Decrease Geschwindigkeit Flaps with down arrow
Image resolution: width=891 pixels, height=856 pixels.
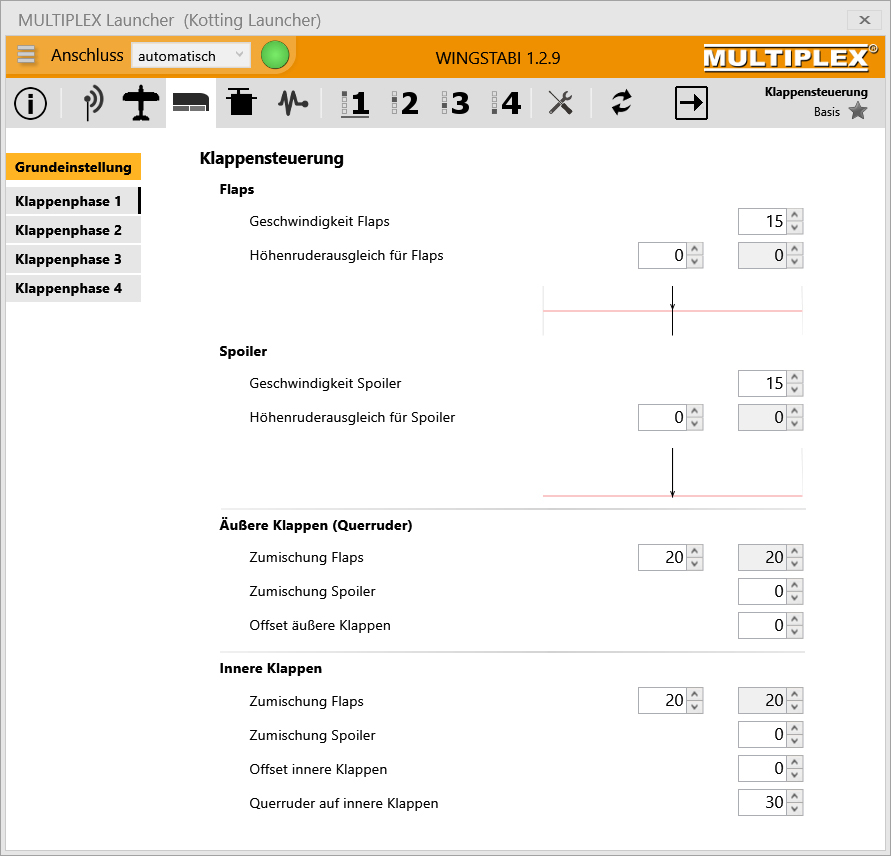point(795,228)
